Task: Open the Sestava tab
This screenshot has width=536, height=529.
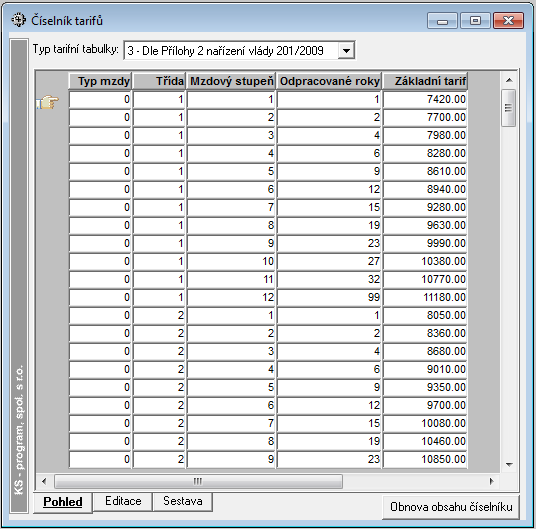Action: point(183,501)
